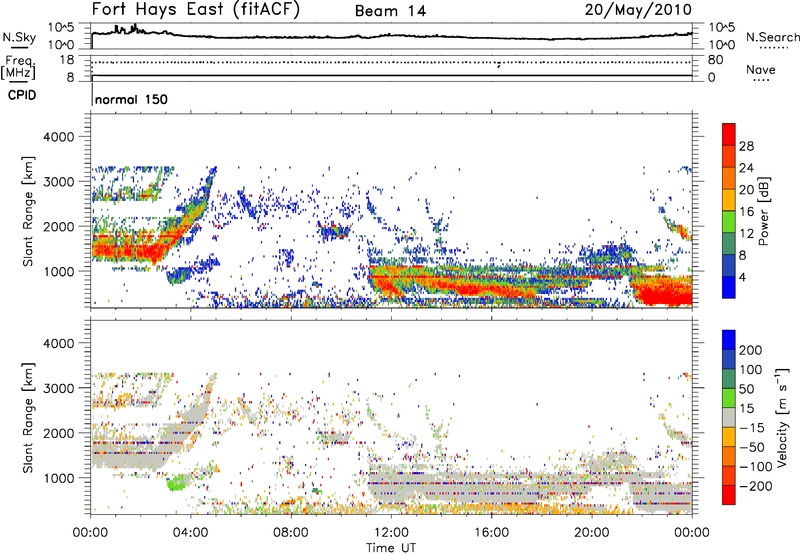Pick the blue top segment of Velocity color bar

(x=729, y=340)
